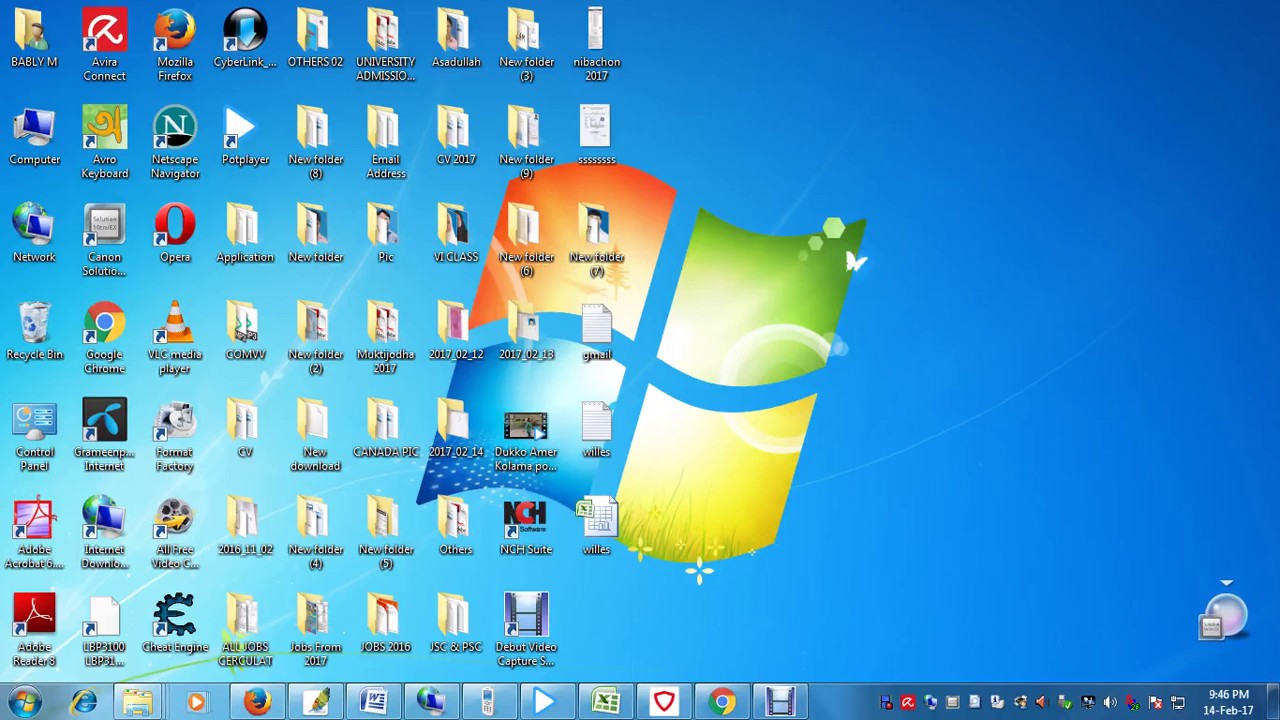The image size is (1280, 720).
Task: Select the Opera browser desktop icon
Action: (x=175, y=234)
